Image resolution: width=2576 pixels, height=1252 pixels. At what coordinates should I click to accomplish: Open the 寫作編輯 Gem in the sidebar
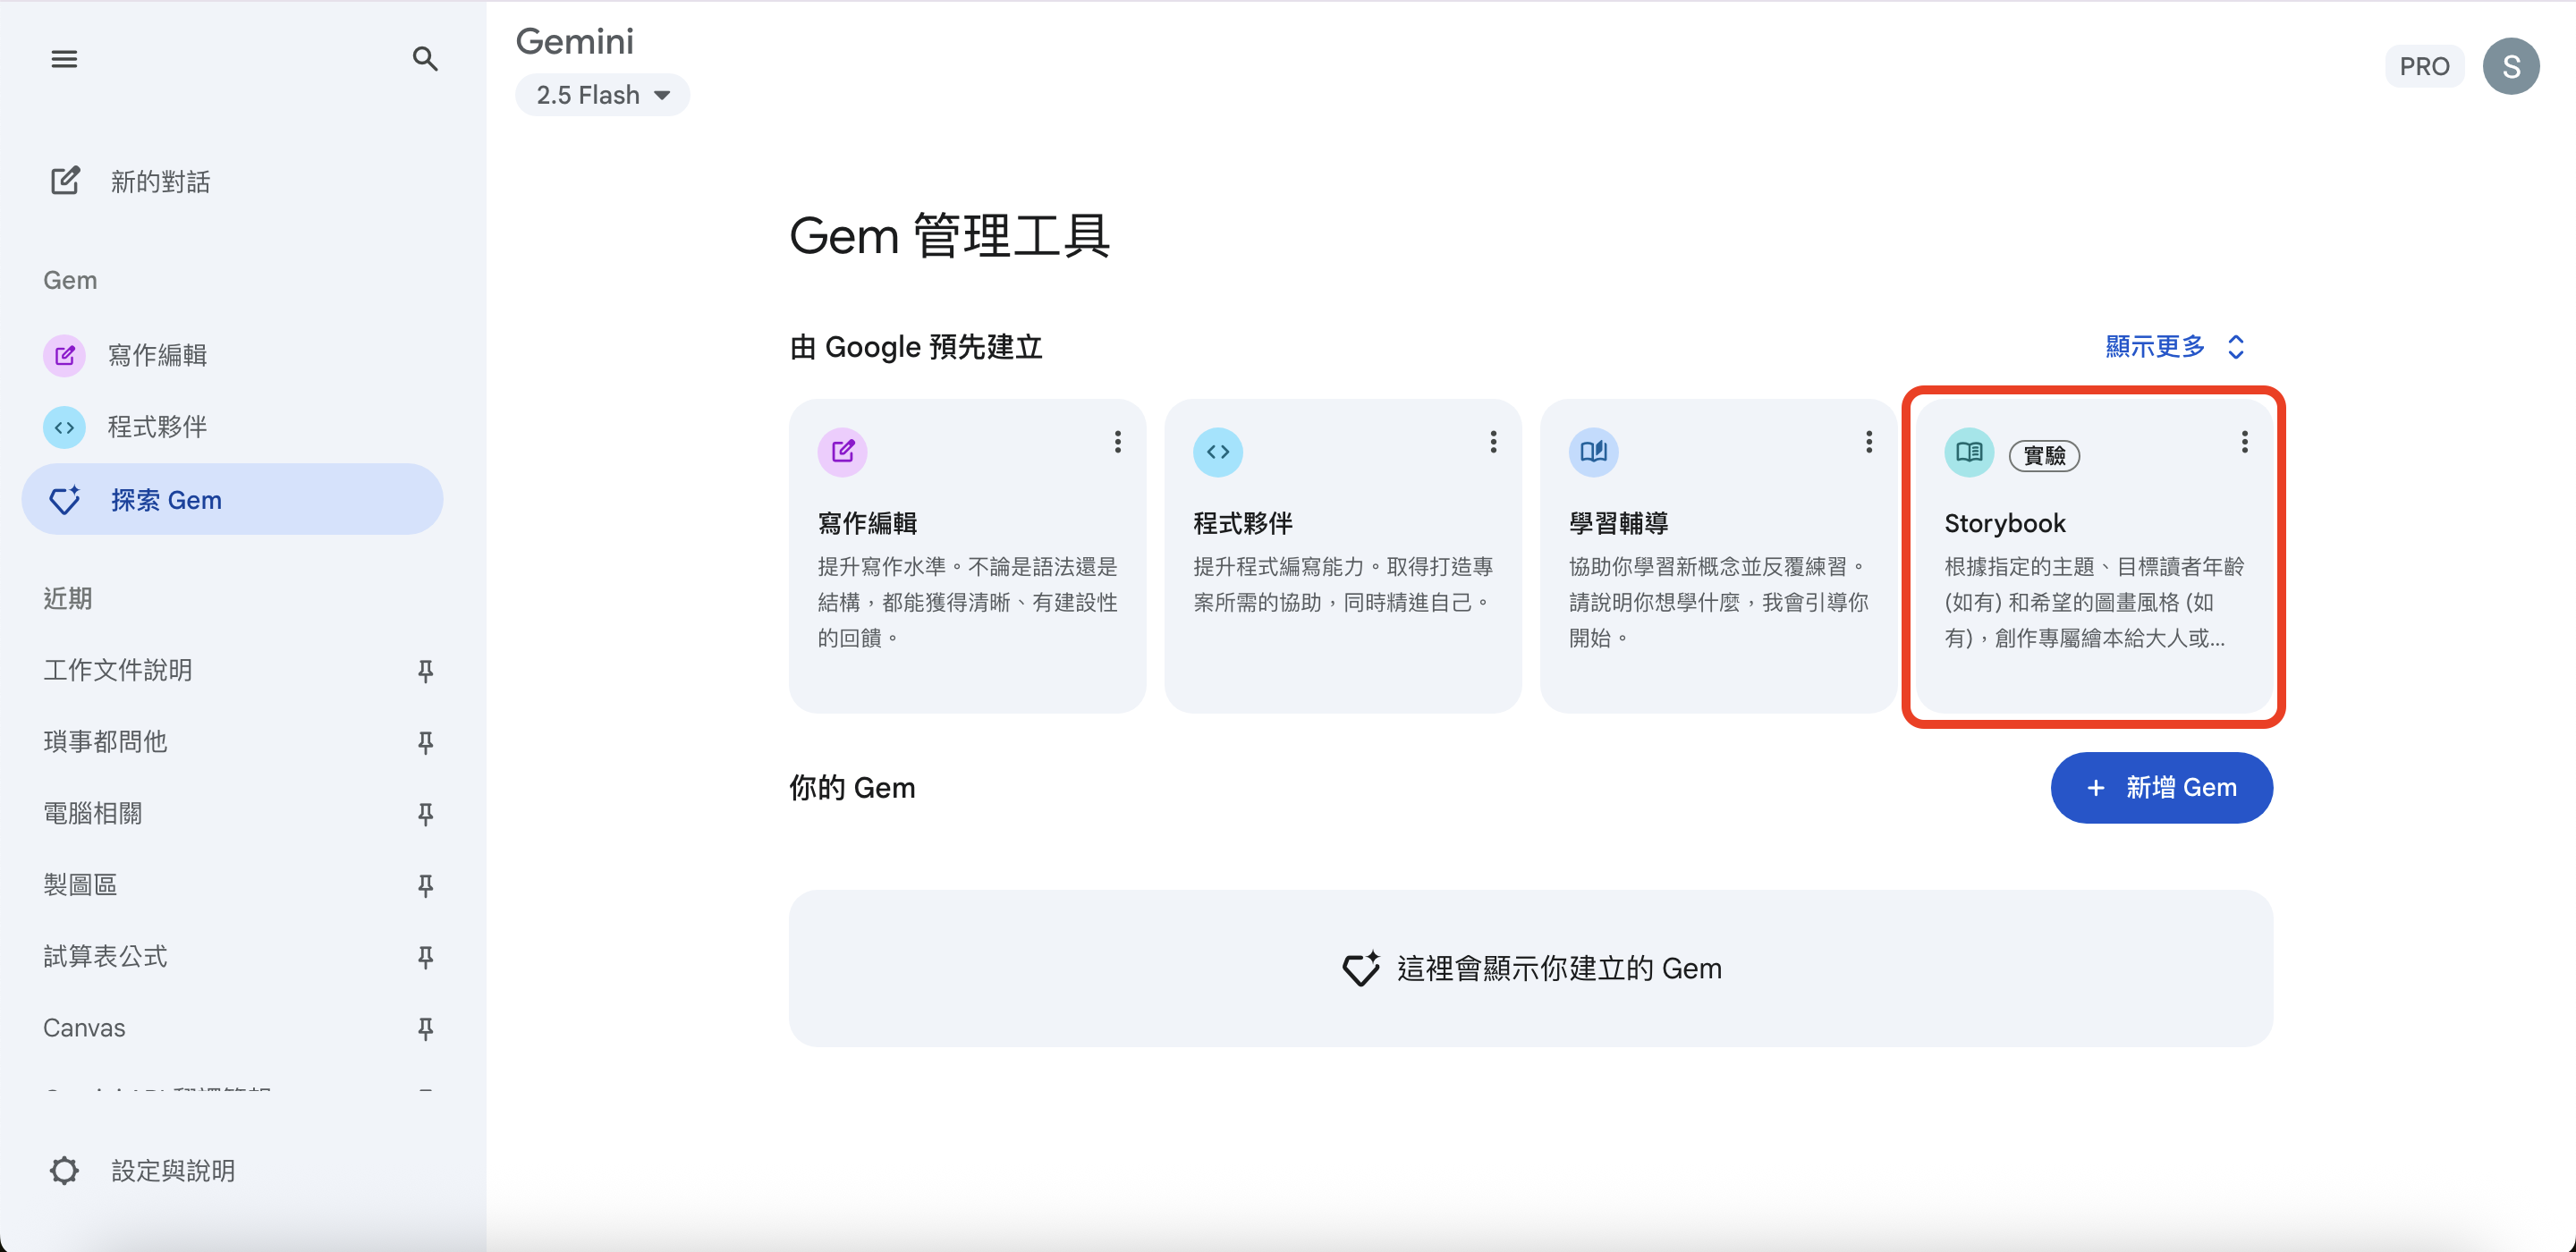click(x=157, y=355)
